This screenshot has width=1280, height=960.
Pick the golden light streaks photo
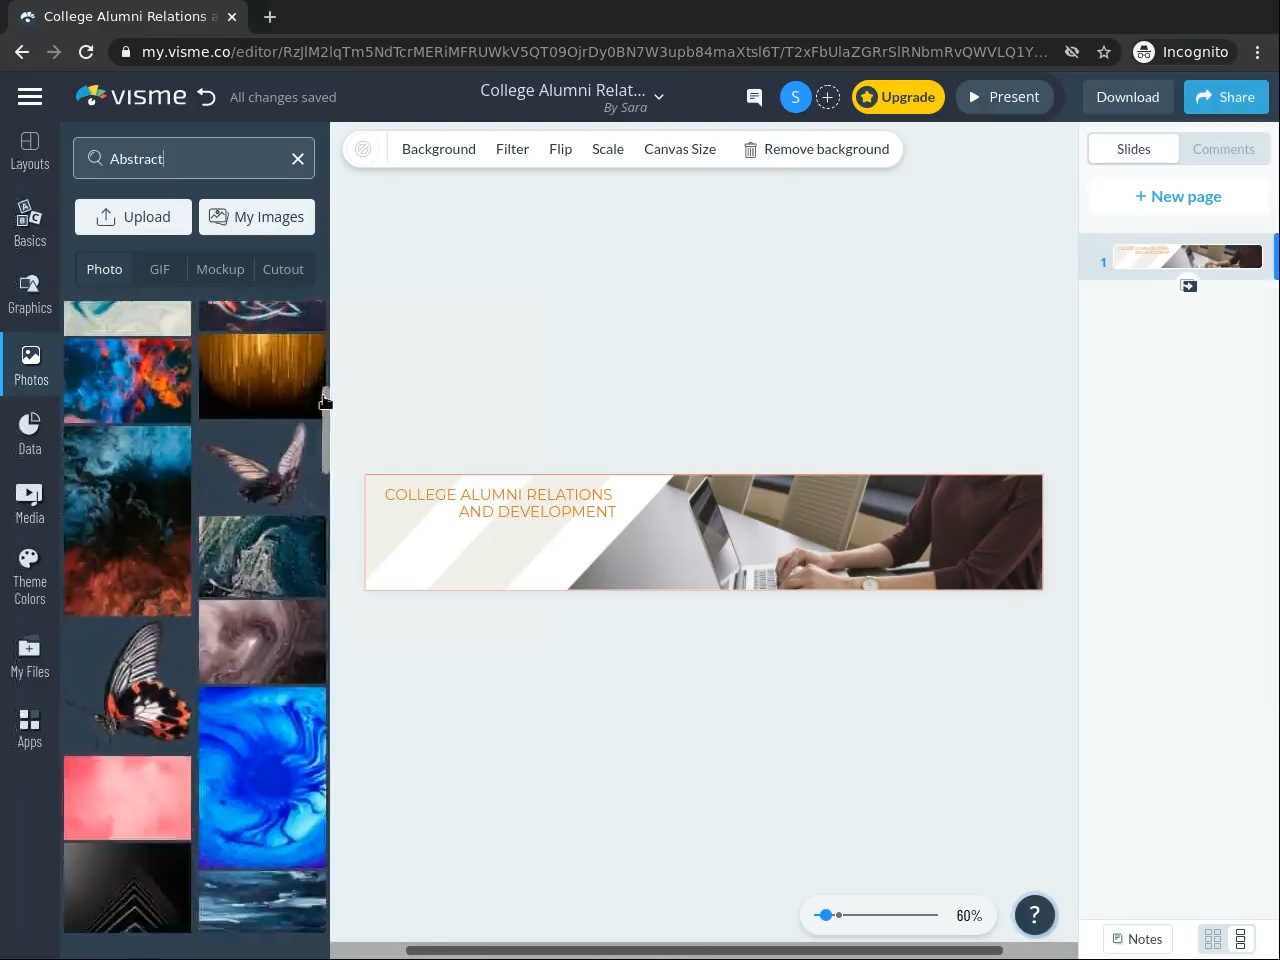(x=262, y=376)
